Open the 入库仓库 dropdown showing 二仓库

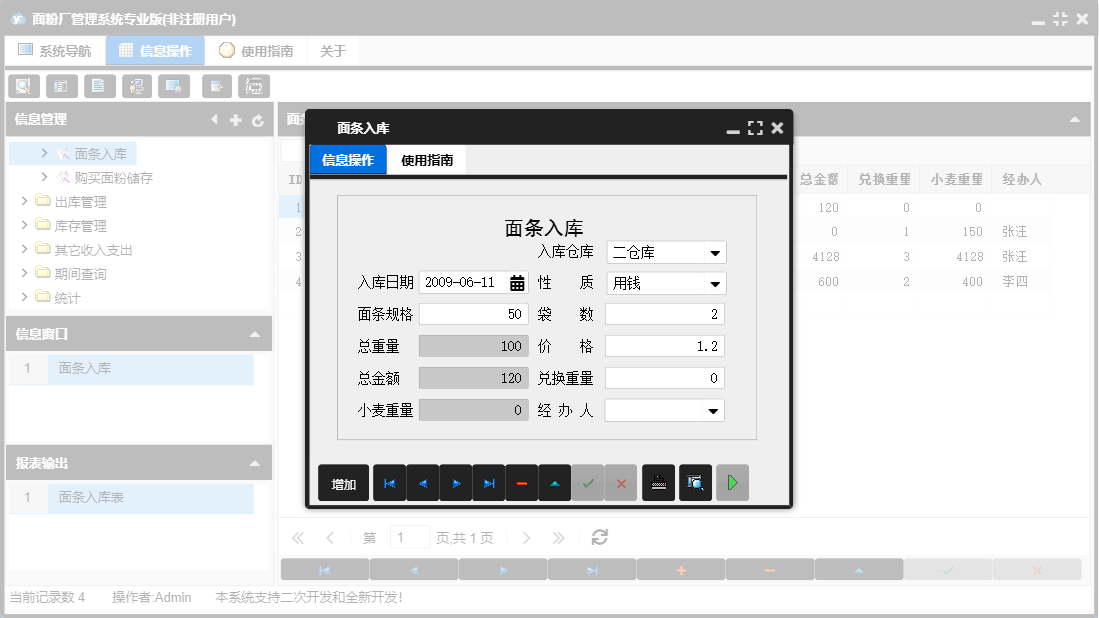pyautogui.click(x=714, y=252)
